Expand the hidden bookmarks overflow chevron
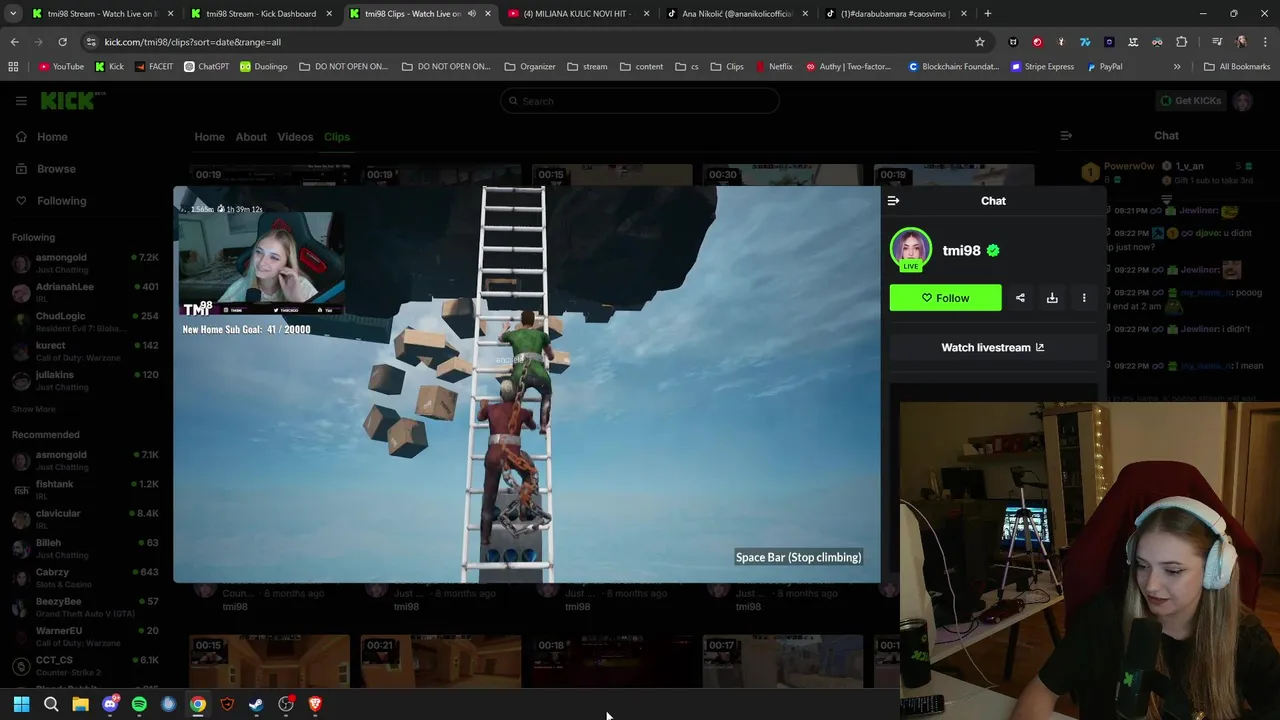 [x=1177, y=67]
